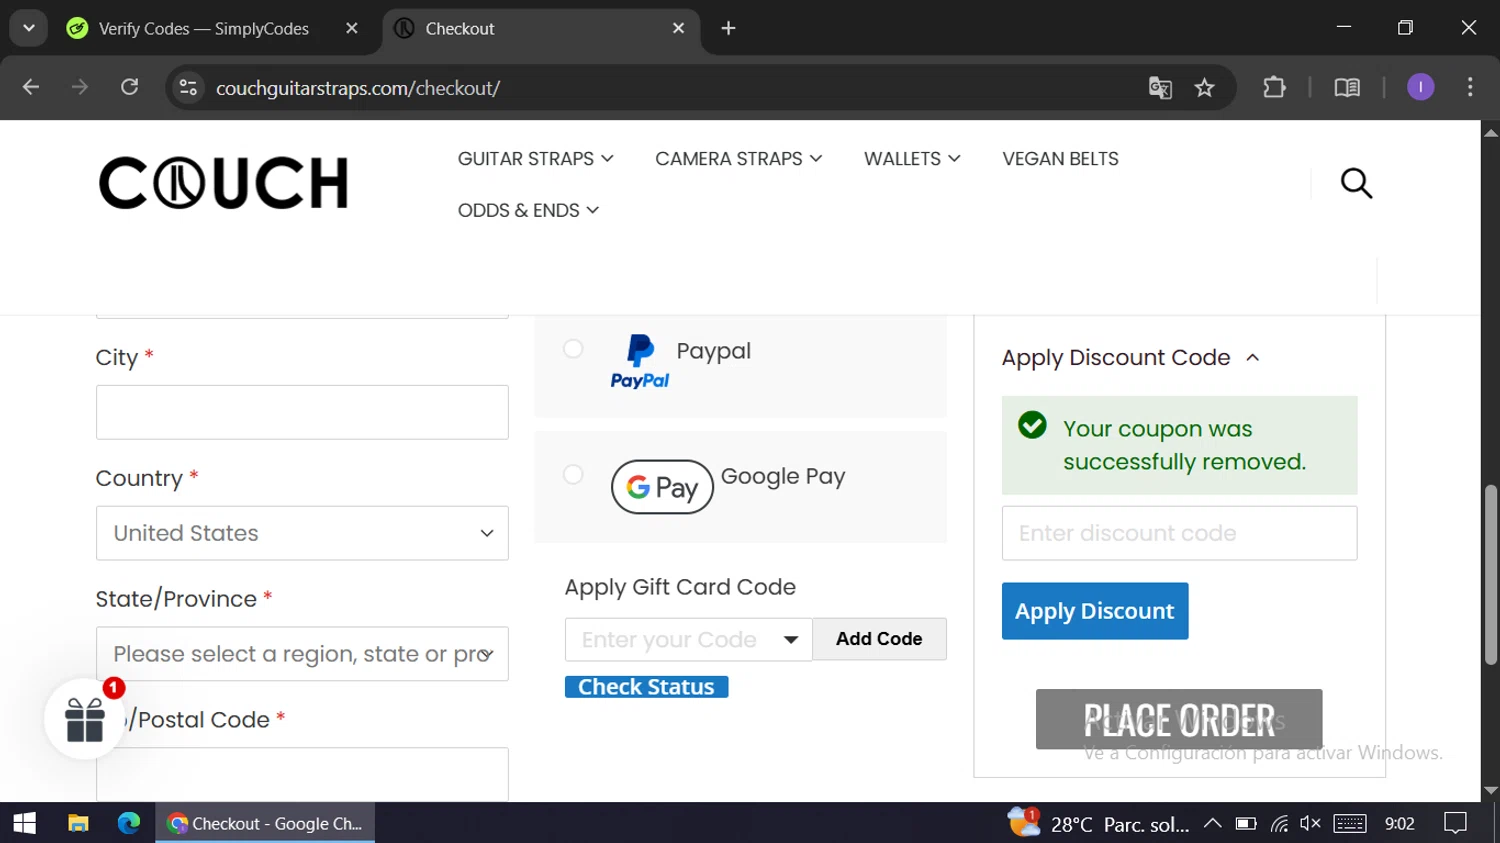This screenshot has width=1500, height=843.
Task: Expand the Guitar Straps menu
Action: coord(536,159)
